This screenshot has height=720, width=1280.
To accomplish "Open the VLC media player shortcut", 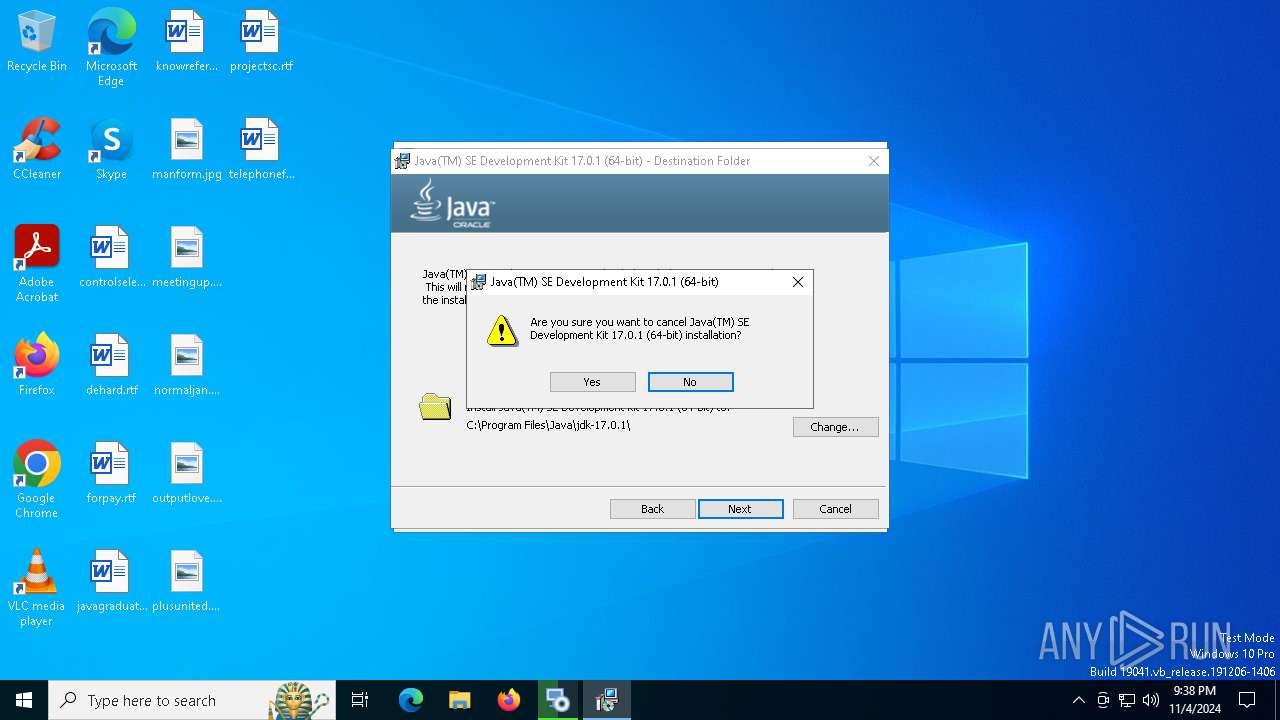I will tap(37, 588).
